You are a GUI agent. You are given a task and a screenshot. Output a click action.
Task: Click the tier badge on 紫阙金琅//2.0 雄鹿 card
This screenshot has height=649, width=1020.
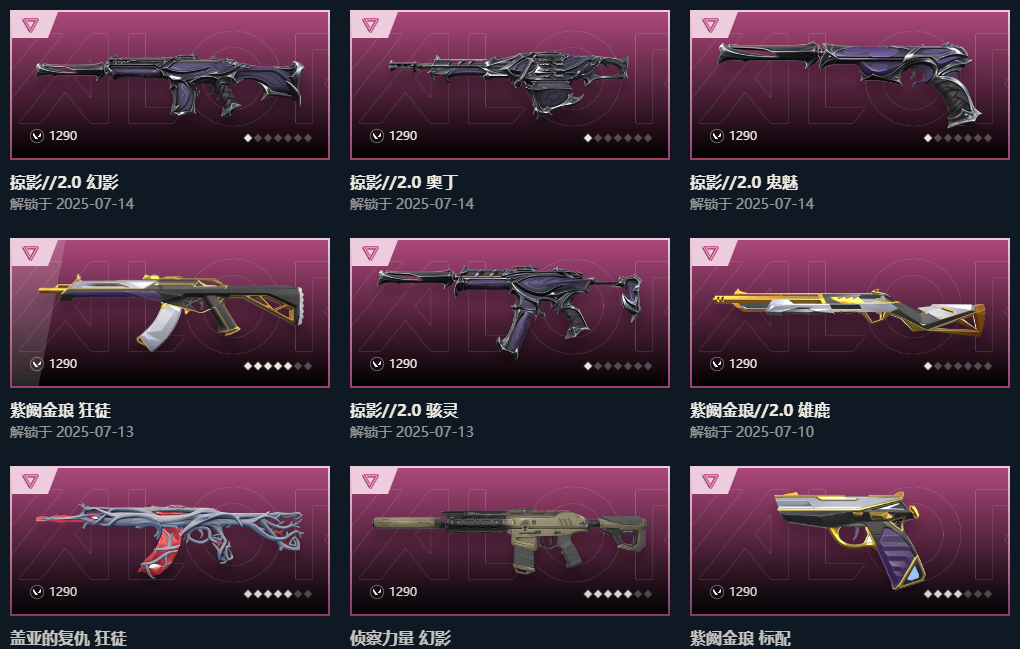tap(710, 253)
